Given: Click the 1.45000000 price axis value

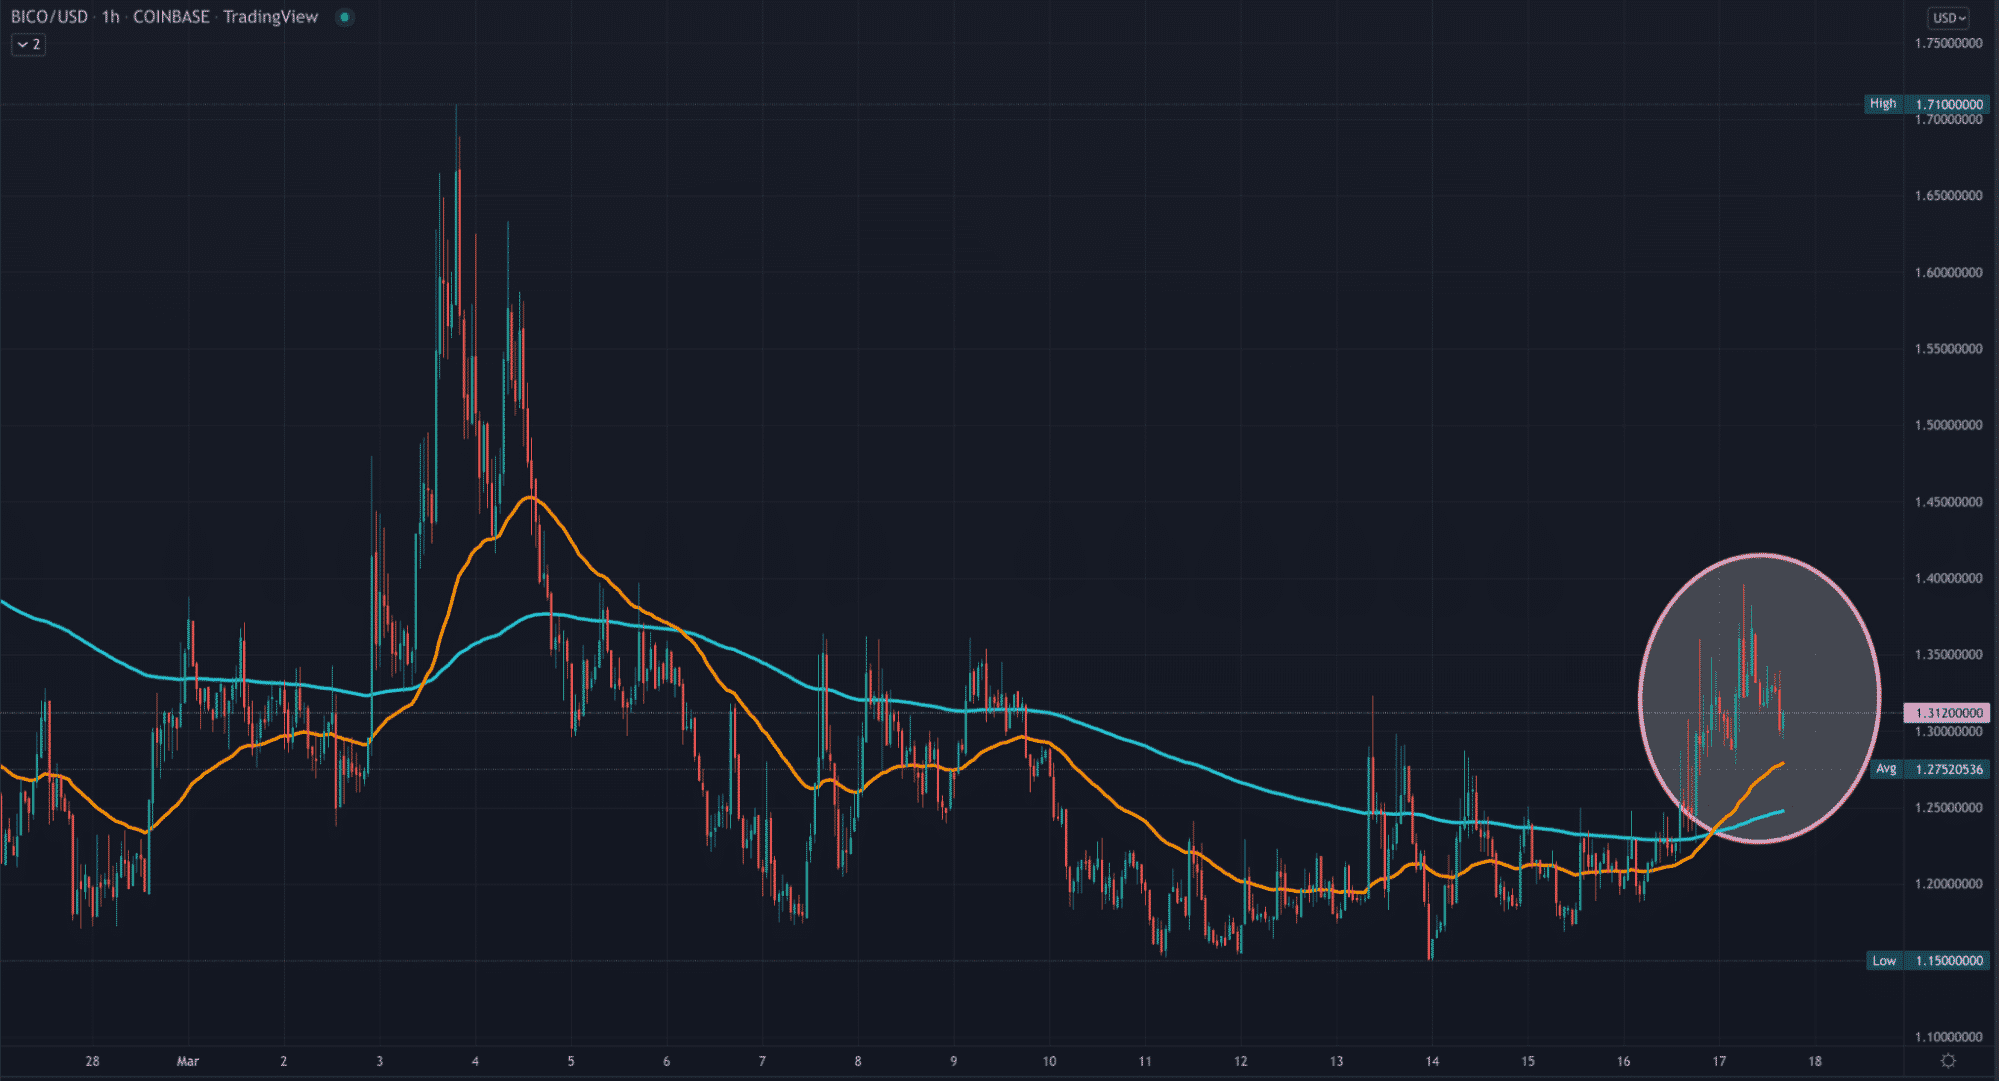Looking at the screenshot, I should pyautogui.click(x=1948, y=502).
